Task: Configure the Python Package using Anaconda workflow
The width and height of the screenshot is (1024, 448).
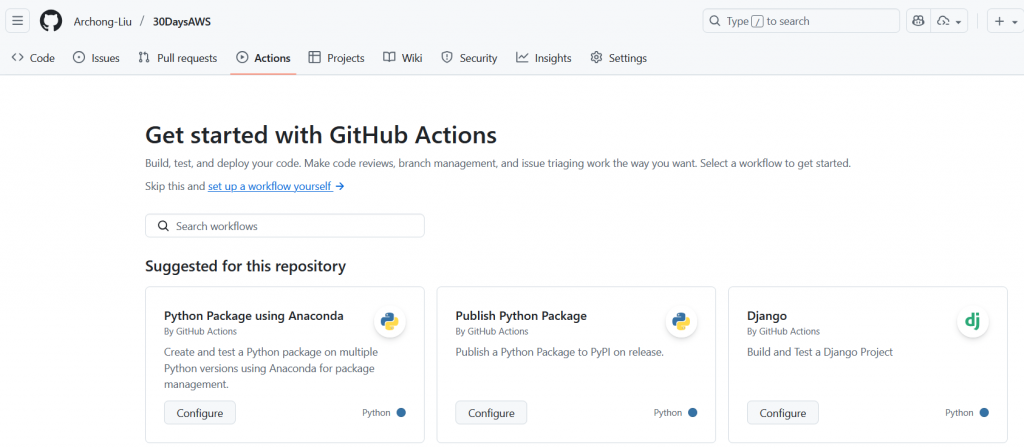Action: click(200, 413)
